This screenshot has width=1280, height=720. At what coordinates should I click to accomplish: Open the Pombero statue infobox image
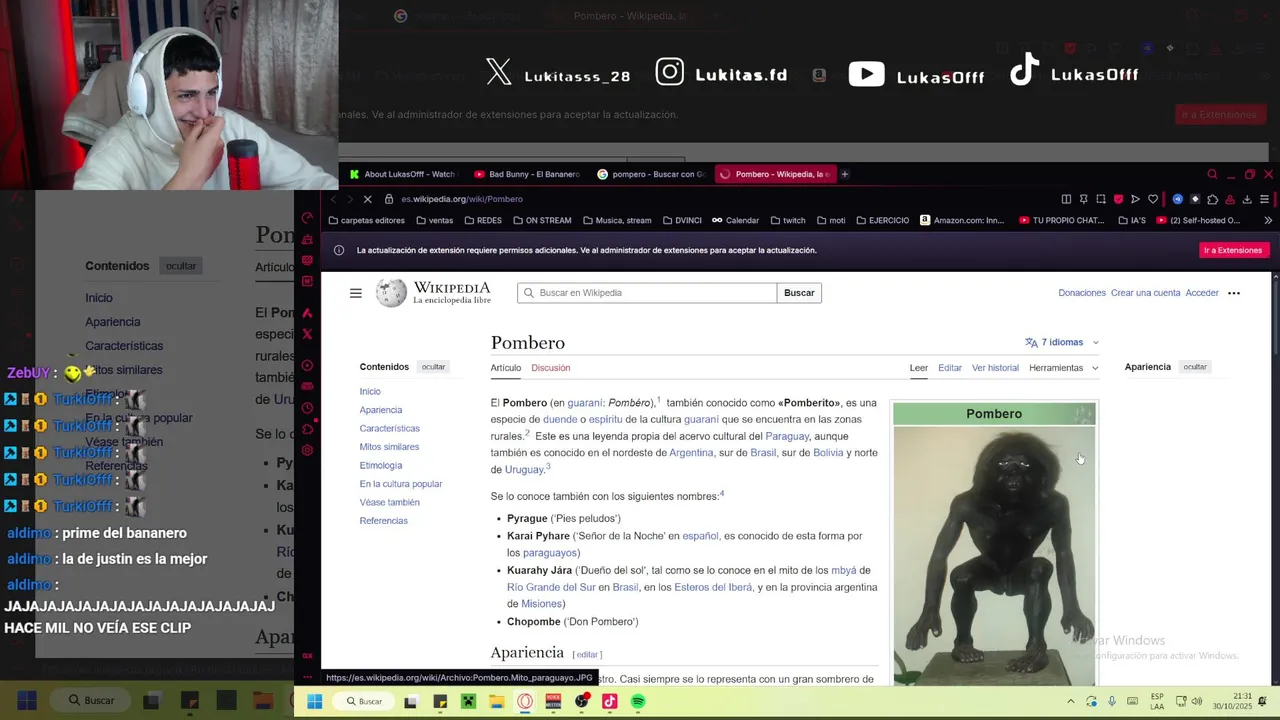994,555
